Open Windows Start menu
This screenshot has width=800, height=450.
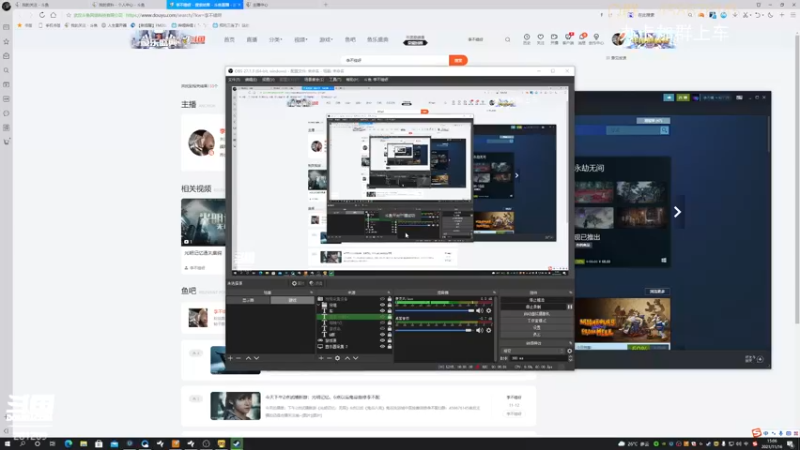[x=7, y=444]
